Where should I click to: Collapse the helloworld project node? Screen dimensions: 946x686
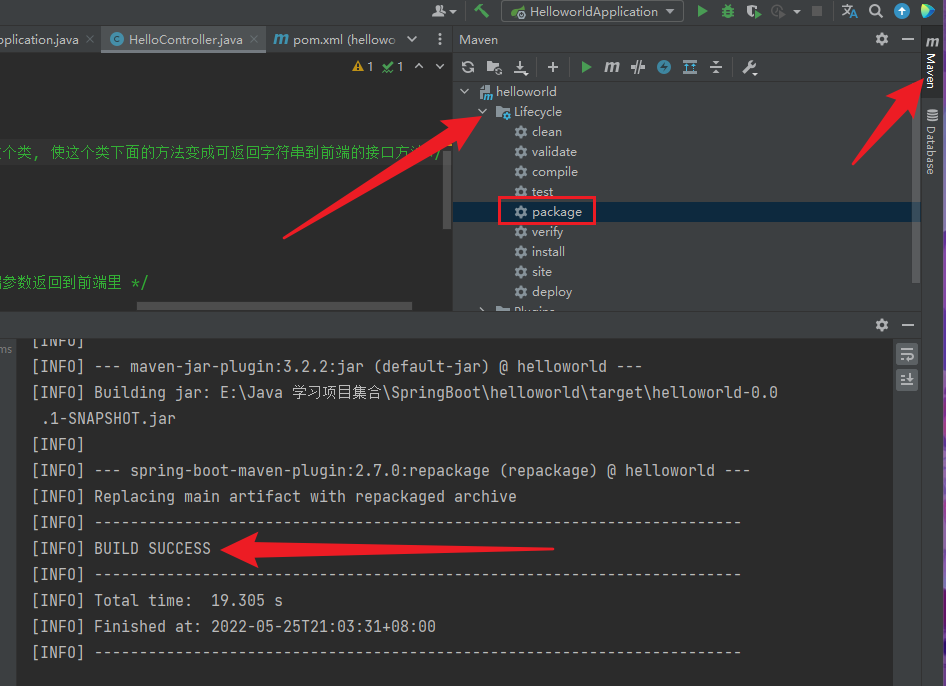[465, 92]
